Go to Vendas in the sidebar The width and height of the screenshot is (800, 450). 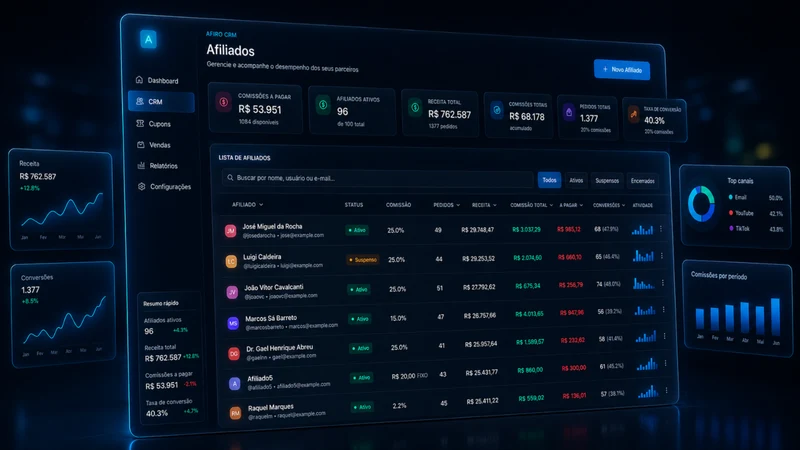click(x=154, y=145)
